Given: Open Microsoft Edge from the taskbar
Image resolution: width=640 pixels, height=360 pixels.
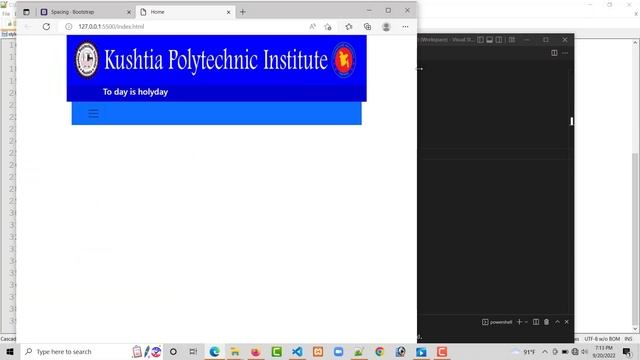Looking at the screenshot, I should click(214, 351).
